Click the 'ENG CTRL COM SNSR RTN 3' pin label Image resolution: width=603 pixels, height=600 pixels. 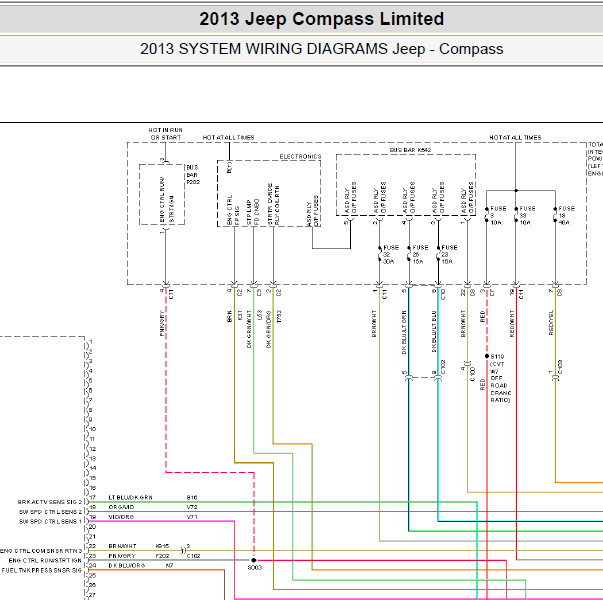click(41, 551)
